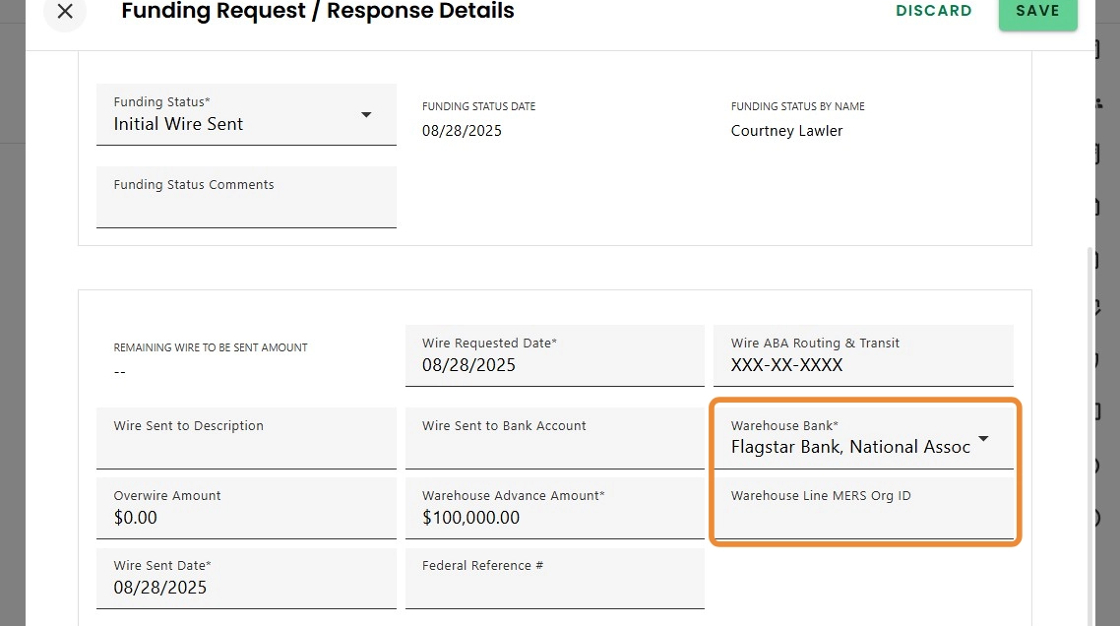The image size is (1120, 626).
Task: Open the Funding Status dropdown arrow
Action: click(x=366, y=115)
